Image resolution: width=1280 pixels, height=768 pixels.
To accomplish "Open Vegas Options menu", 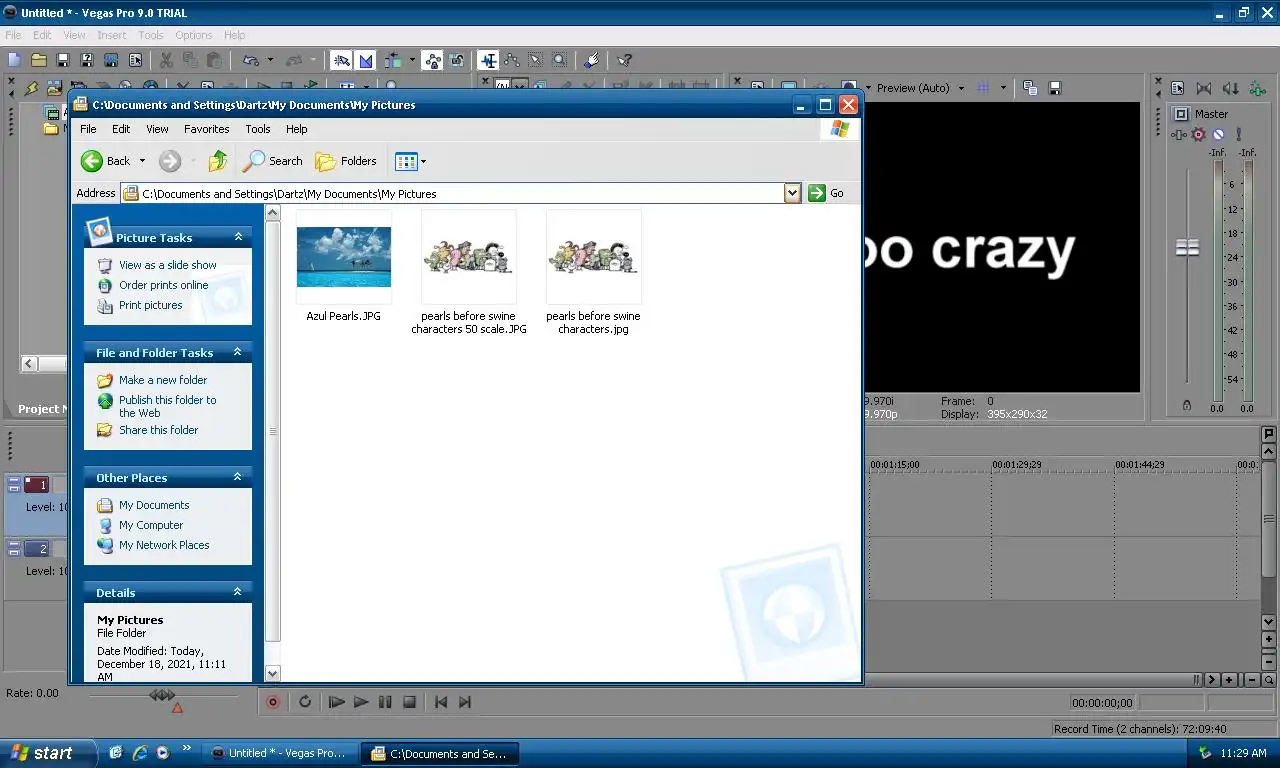I will pyautogui.click(x=194, y=35).
